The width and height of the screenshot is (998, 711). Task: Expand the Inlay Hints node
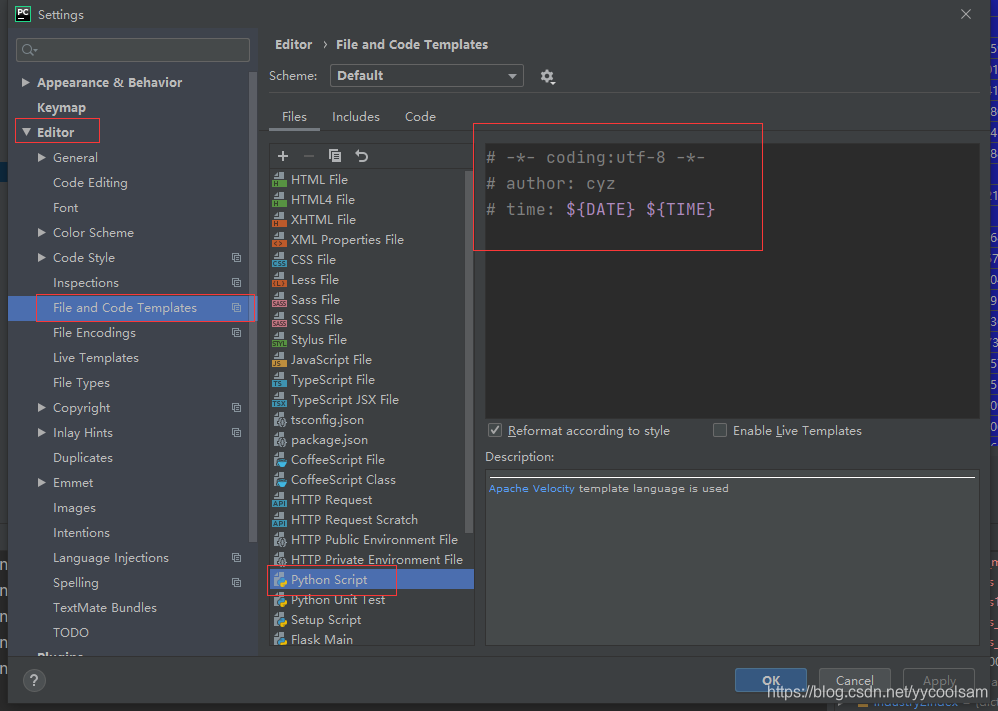42,432
